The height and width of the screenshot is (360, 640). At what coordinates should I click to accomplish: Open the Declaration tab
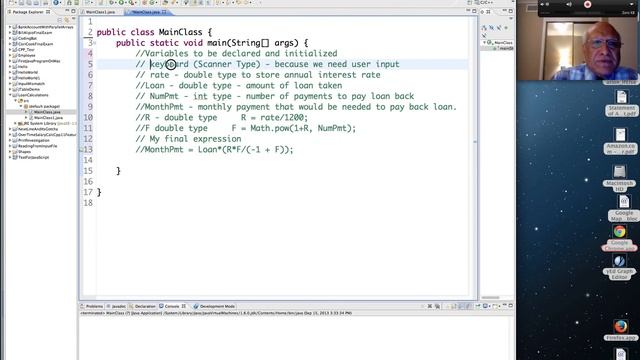[142, 306]
